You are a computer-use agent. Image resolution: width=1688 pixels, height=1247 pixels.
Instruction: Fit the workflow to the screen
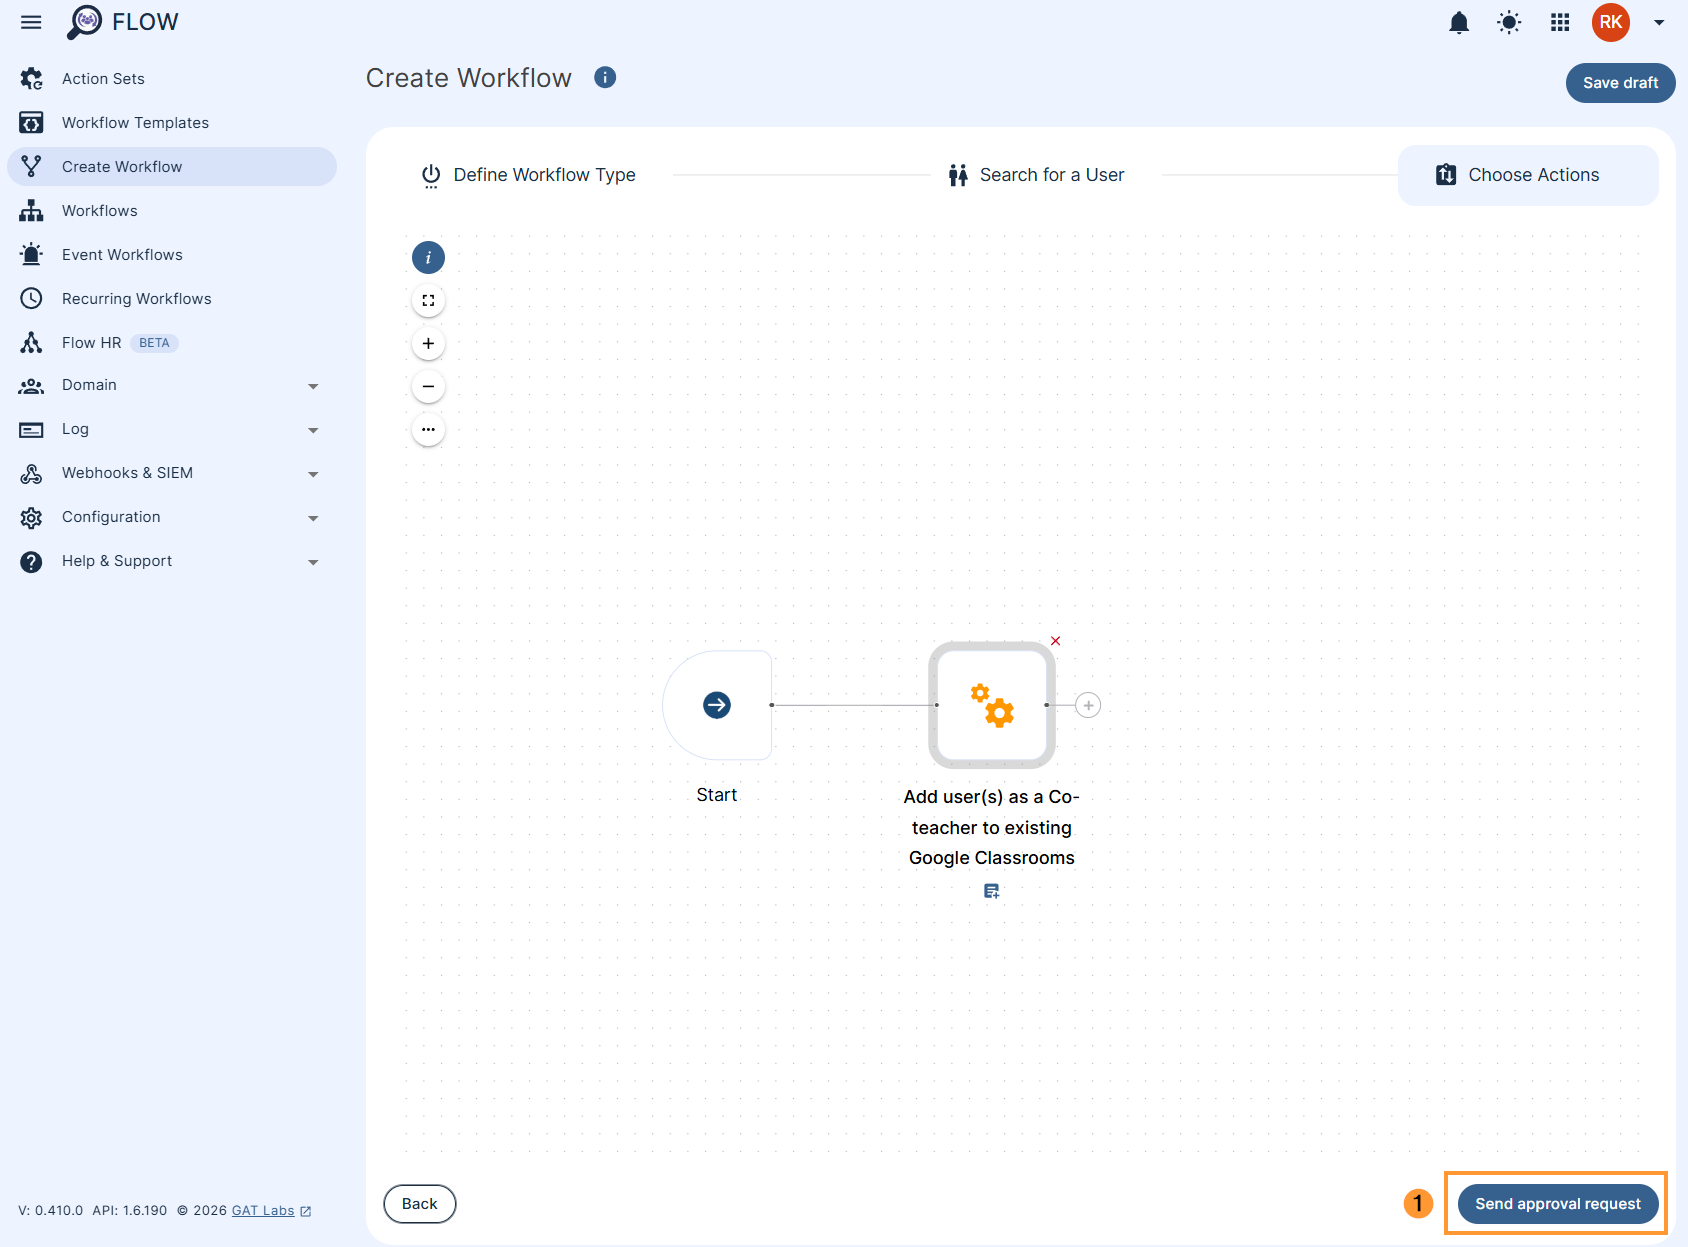coord(428,300)
